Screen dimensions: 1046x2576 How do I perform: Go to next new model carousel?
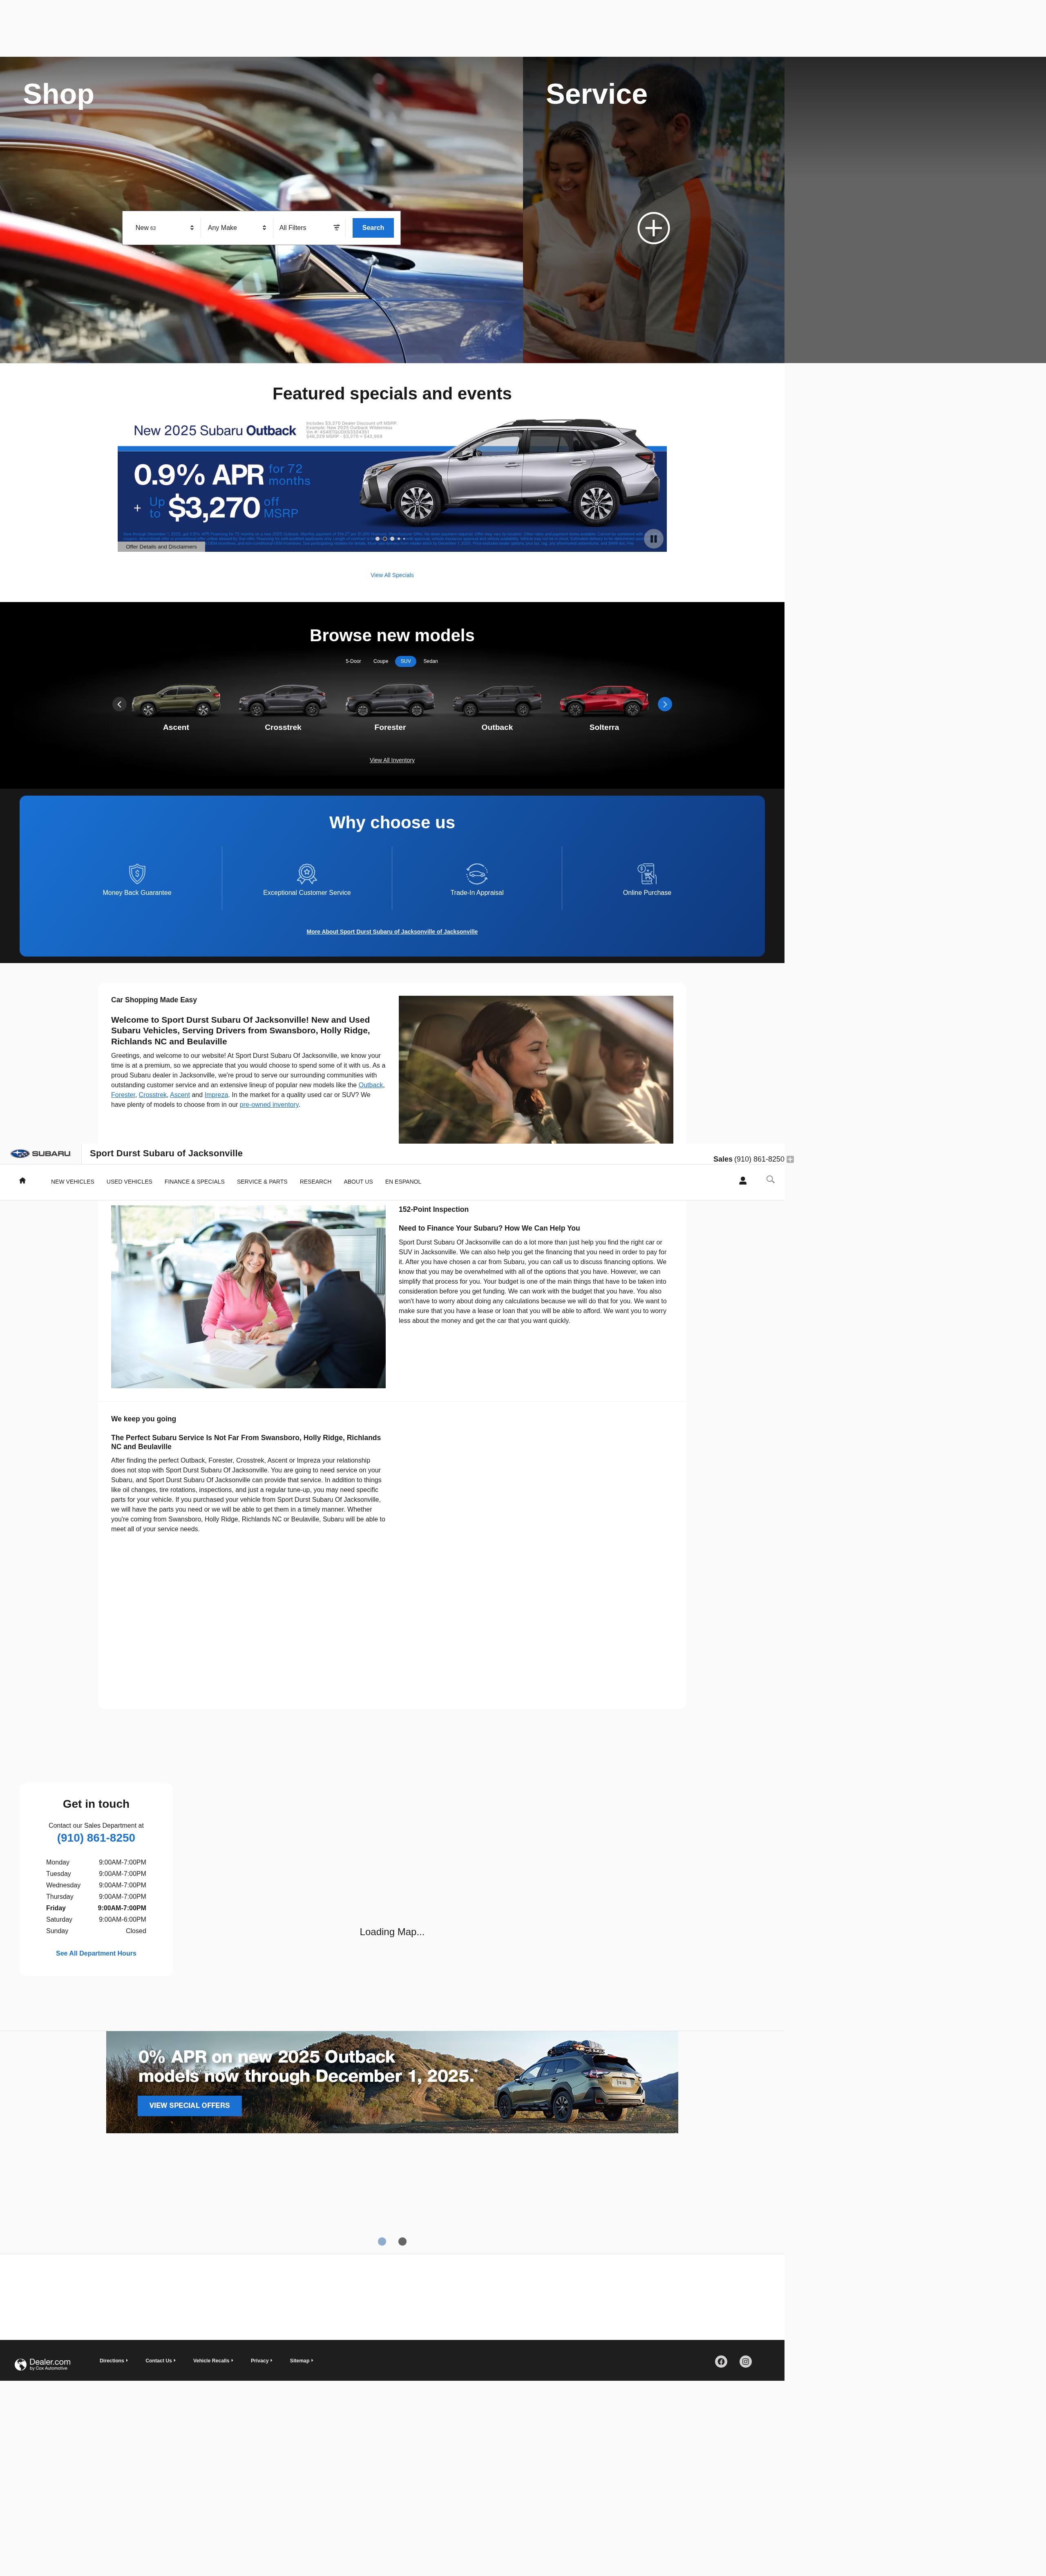[x=665, y=704]
